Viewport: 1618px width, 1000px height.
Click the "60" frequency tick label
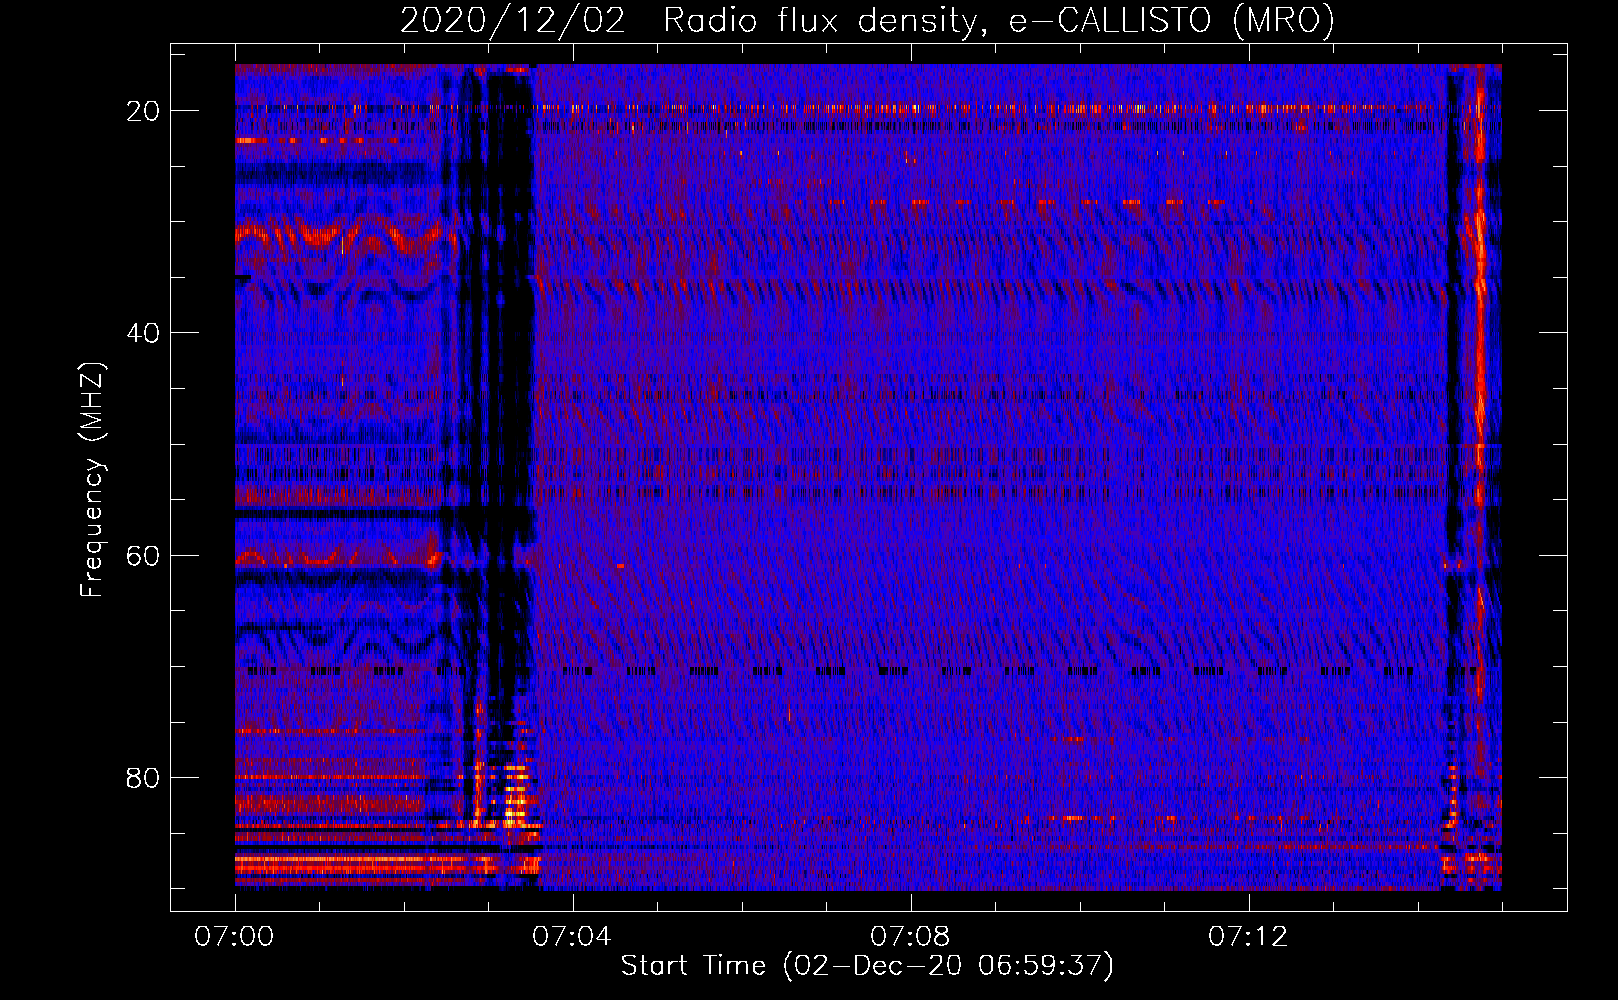[x=144, y=555]
